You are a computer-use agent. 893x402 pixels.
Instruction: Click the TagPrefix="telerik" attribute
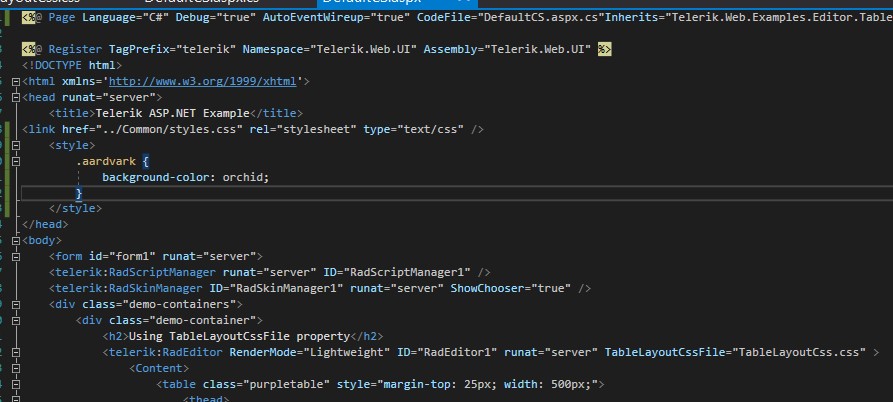(x=173, y=50)
